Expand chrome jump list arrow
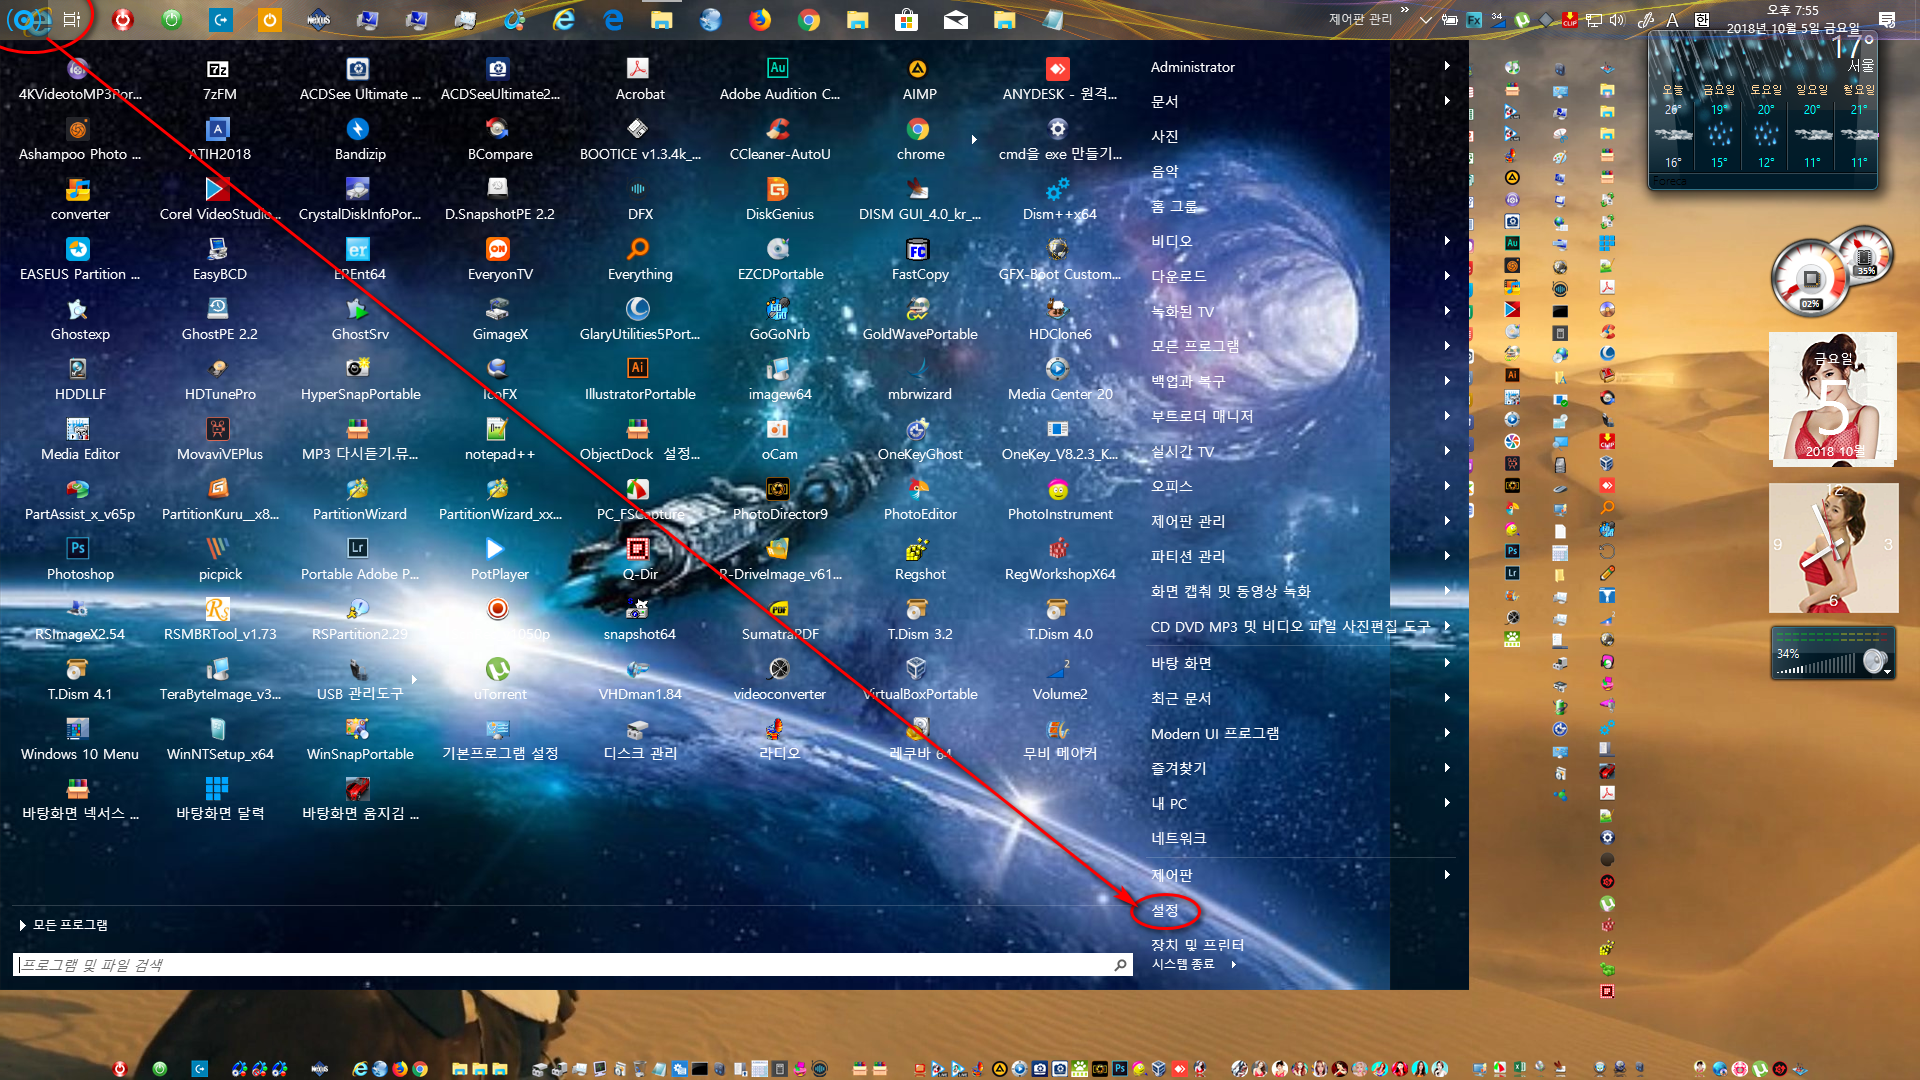1920x1080 pixels. (974, 140)
